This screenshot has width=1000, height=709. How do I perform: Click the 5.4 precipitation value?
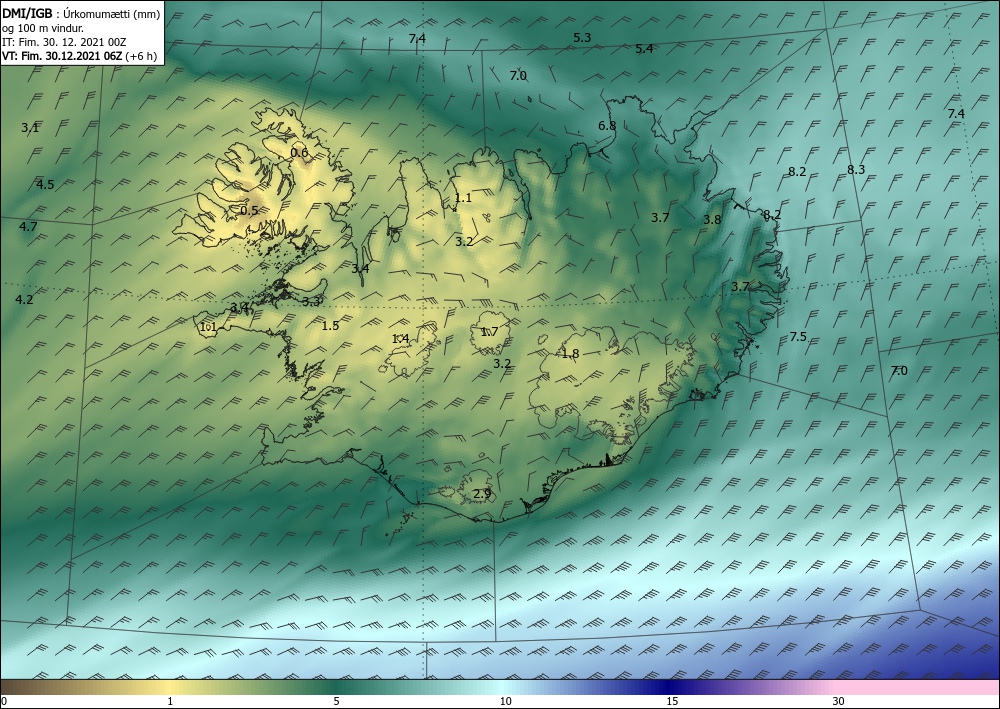(644, 48)
